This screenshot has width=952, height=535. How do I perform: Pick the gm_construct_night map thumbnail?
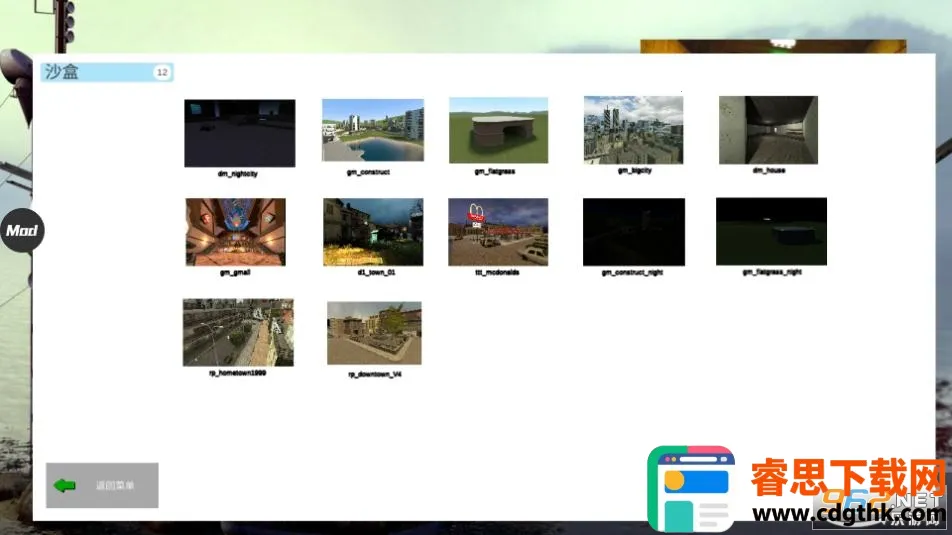634,232
